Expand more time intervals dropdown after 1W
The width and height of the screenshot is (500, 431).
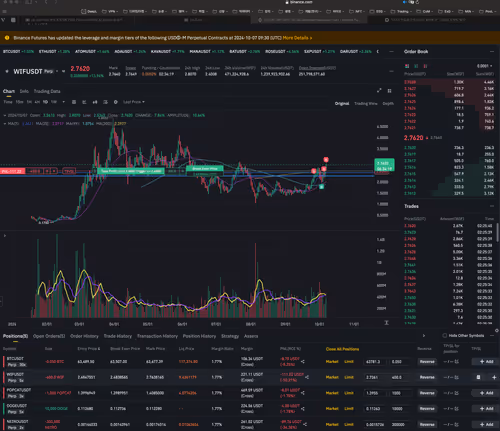(63, 102)
